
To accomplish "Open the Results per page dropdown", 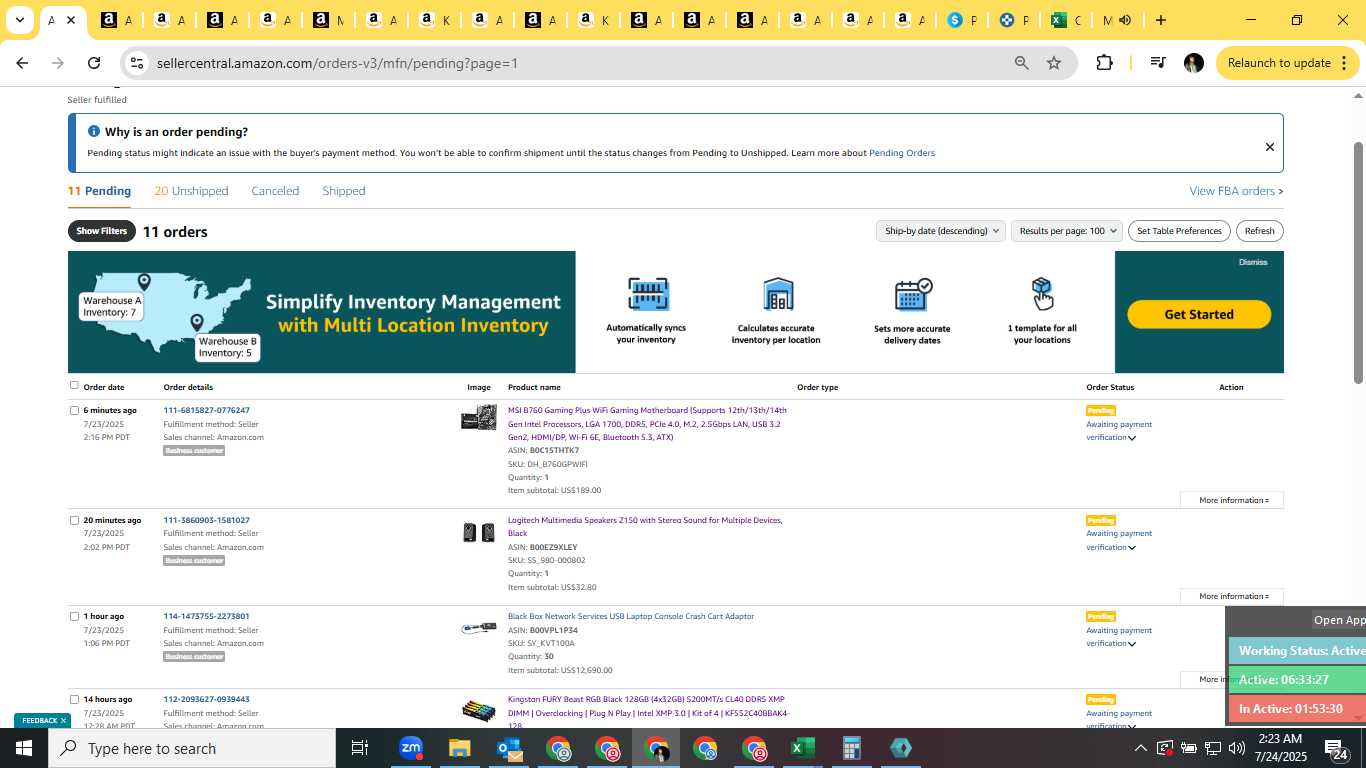I will click(1066, 231).
